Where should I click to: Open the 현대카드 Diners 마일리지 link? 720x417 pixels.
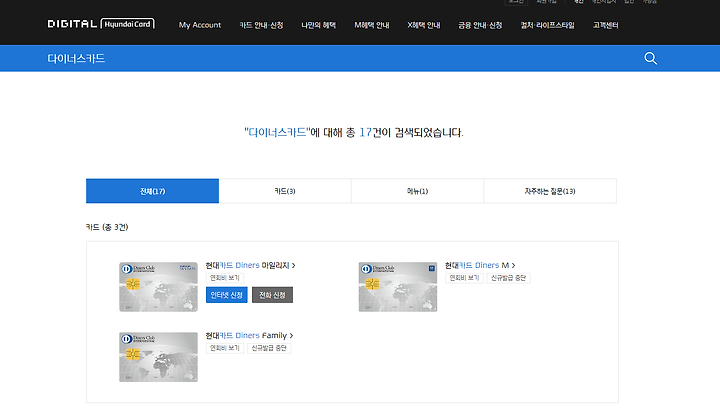tap(248, 265)
